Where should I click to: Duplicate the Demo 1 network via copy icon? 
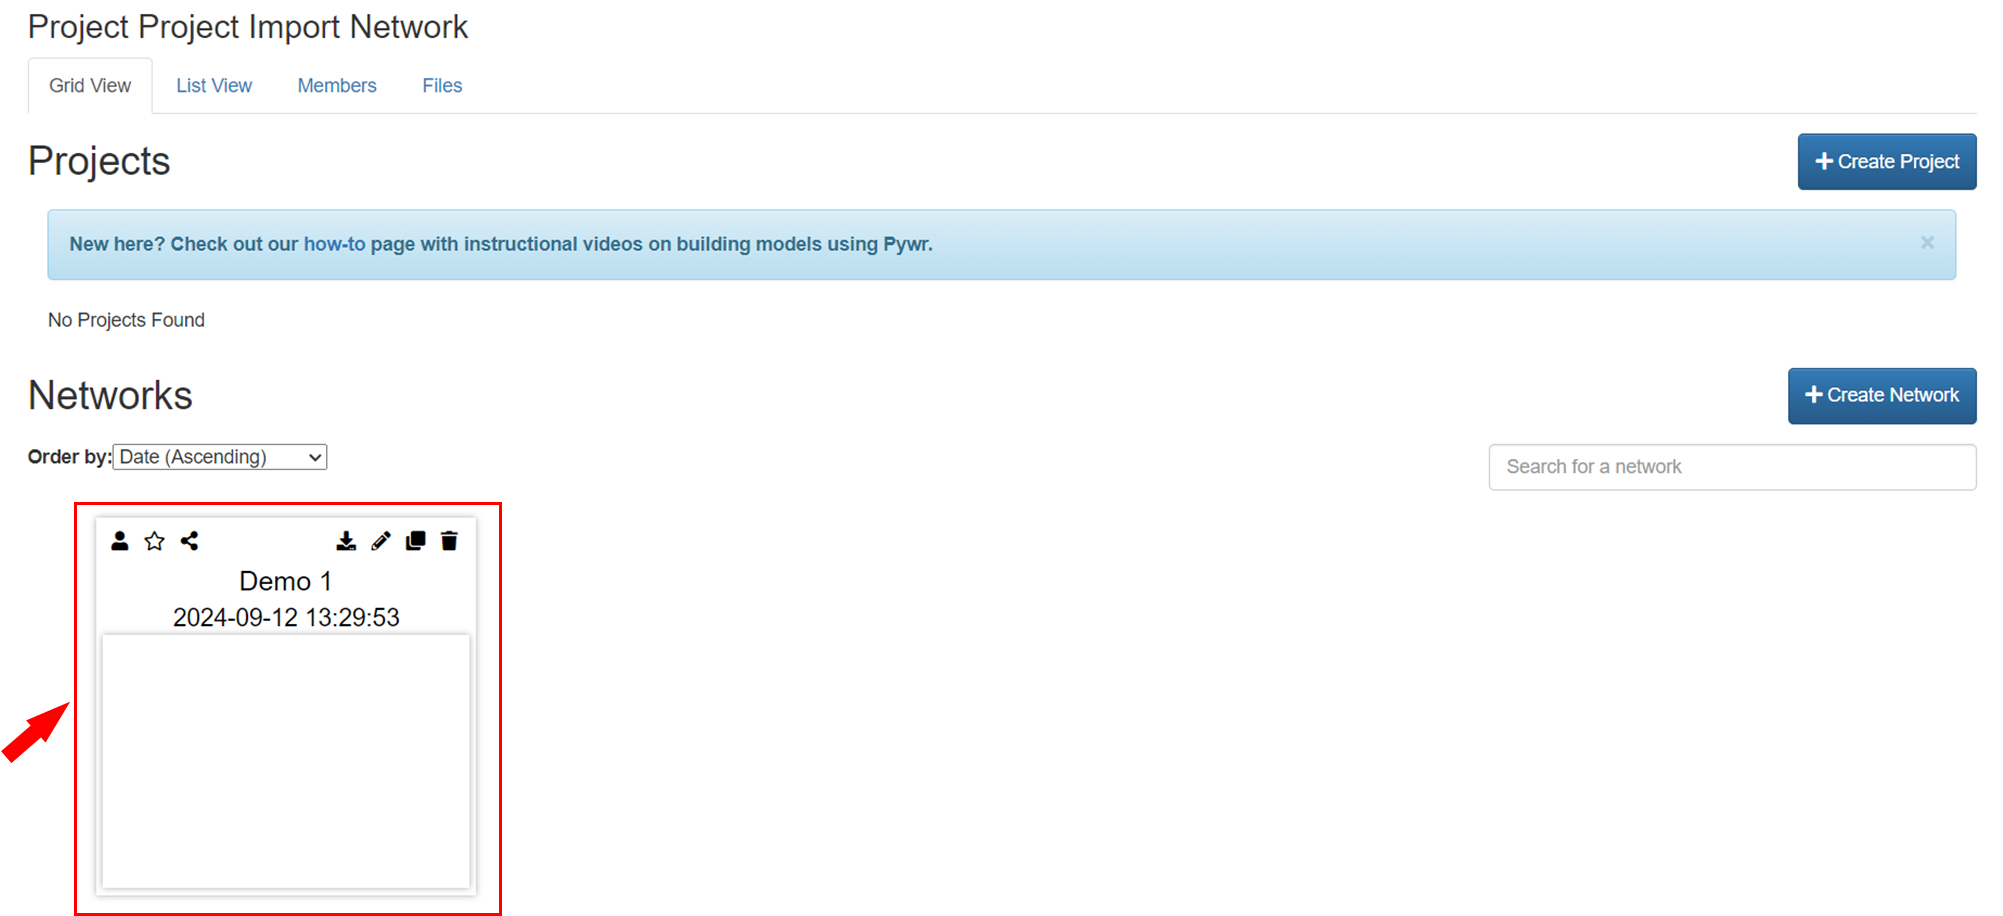click(416, 541)
